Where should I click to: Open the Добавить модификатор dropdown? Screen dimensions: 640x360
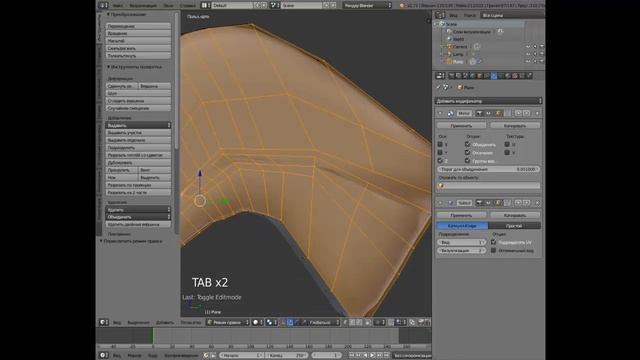[x=489, y=101]
